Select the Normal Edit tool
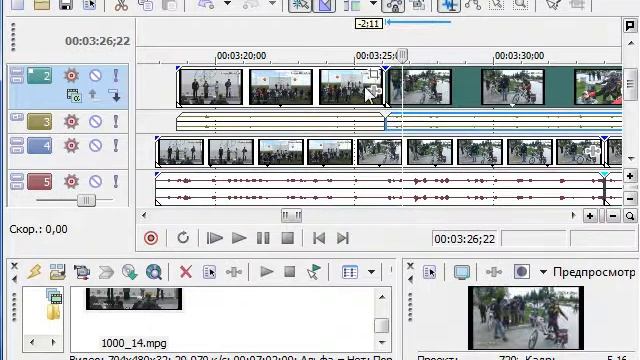Image resolution: width=640 pixels, height=360 pixels. 449,5
